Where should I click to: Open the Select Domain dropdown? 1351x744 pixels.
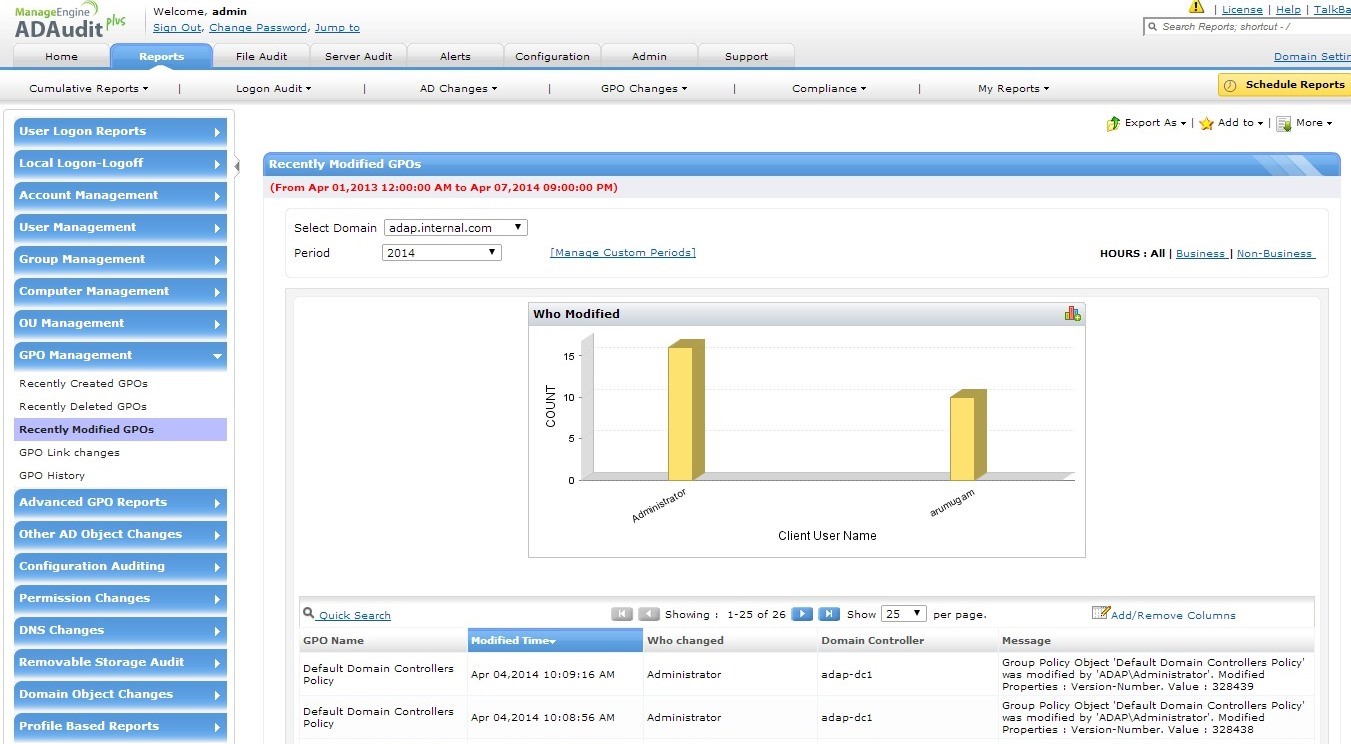[455, 228]
